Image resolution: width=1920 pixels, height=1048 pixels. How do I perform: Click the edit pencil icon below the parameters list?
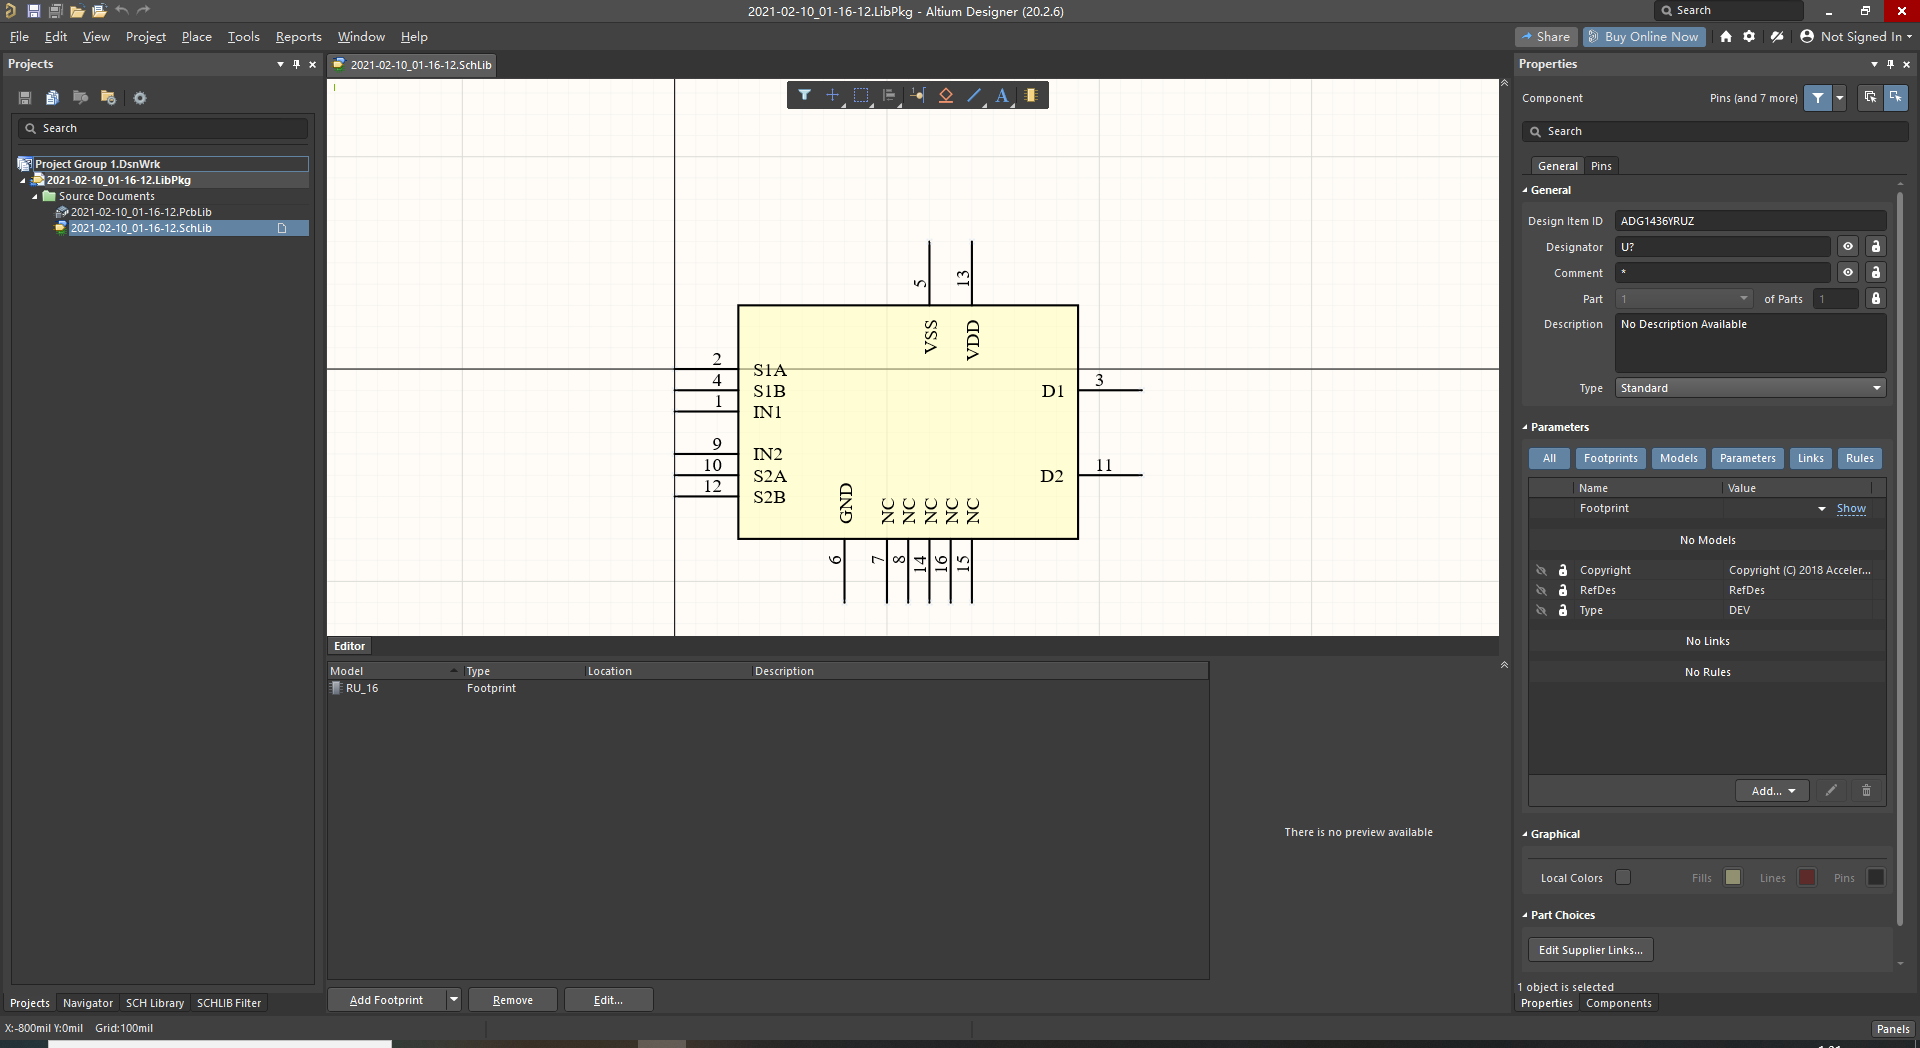1831,790
